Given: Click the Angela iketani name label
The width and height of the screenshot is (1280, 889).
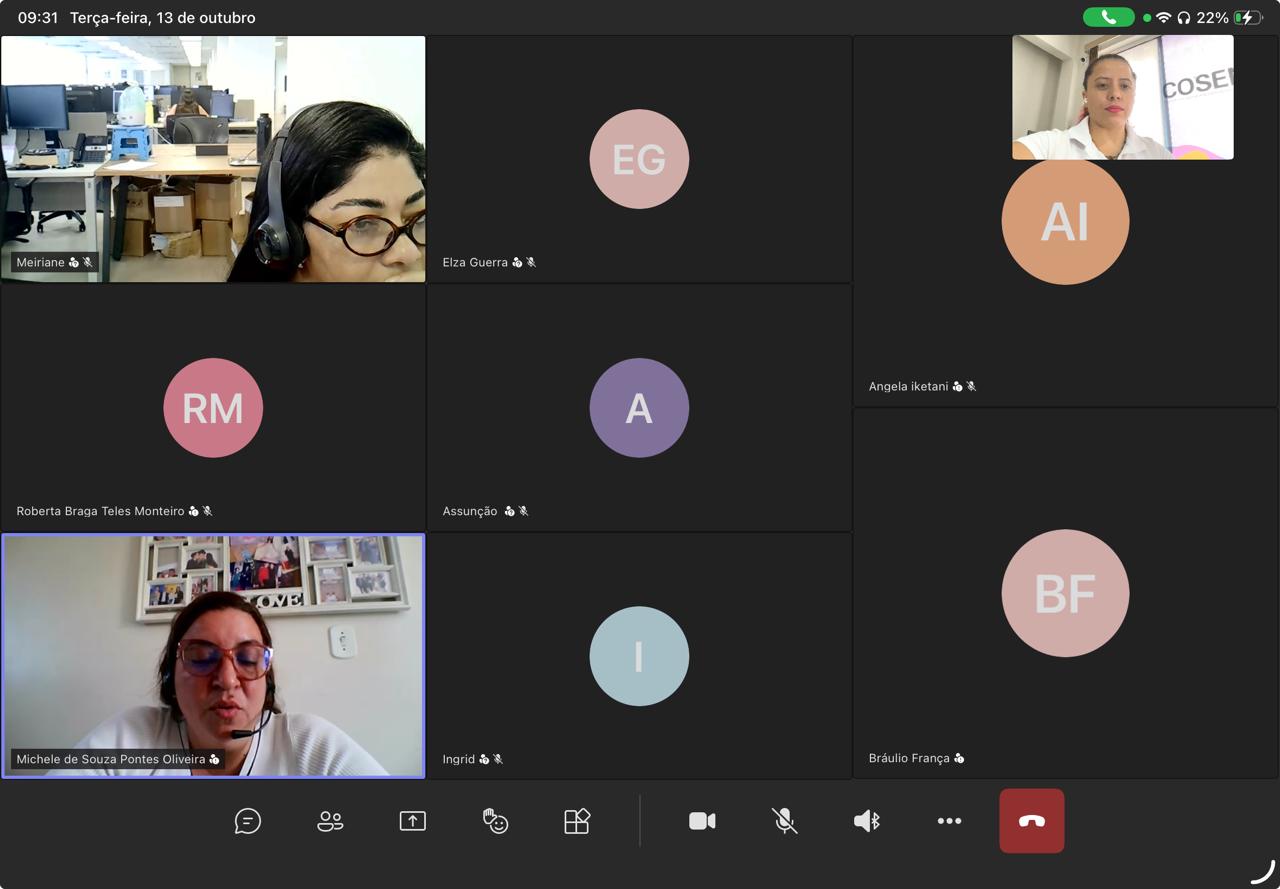Looking at the screenshot, I should pyautogui.click(x=908, y=386).
